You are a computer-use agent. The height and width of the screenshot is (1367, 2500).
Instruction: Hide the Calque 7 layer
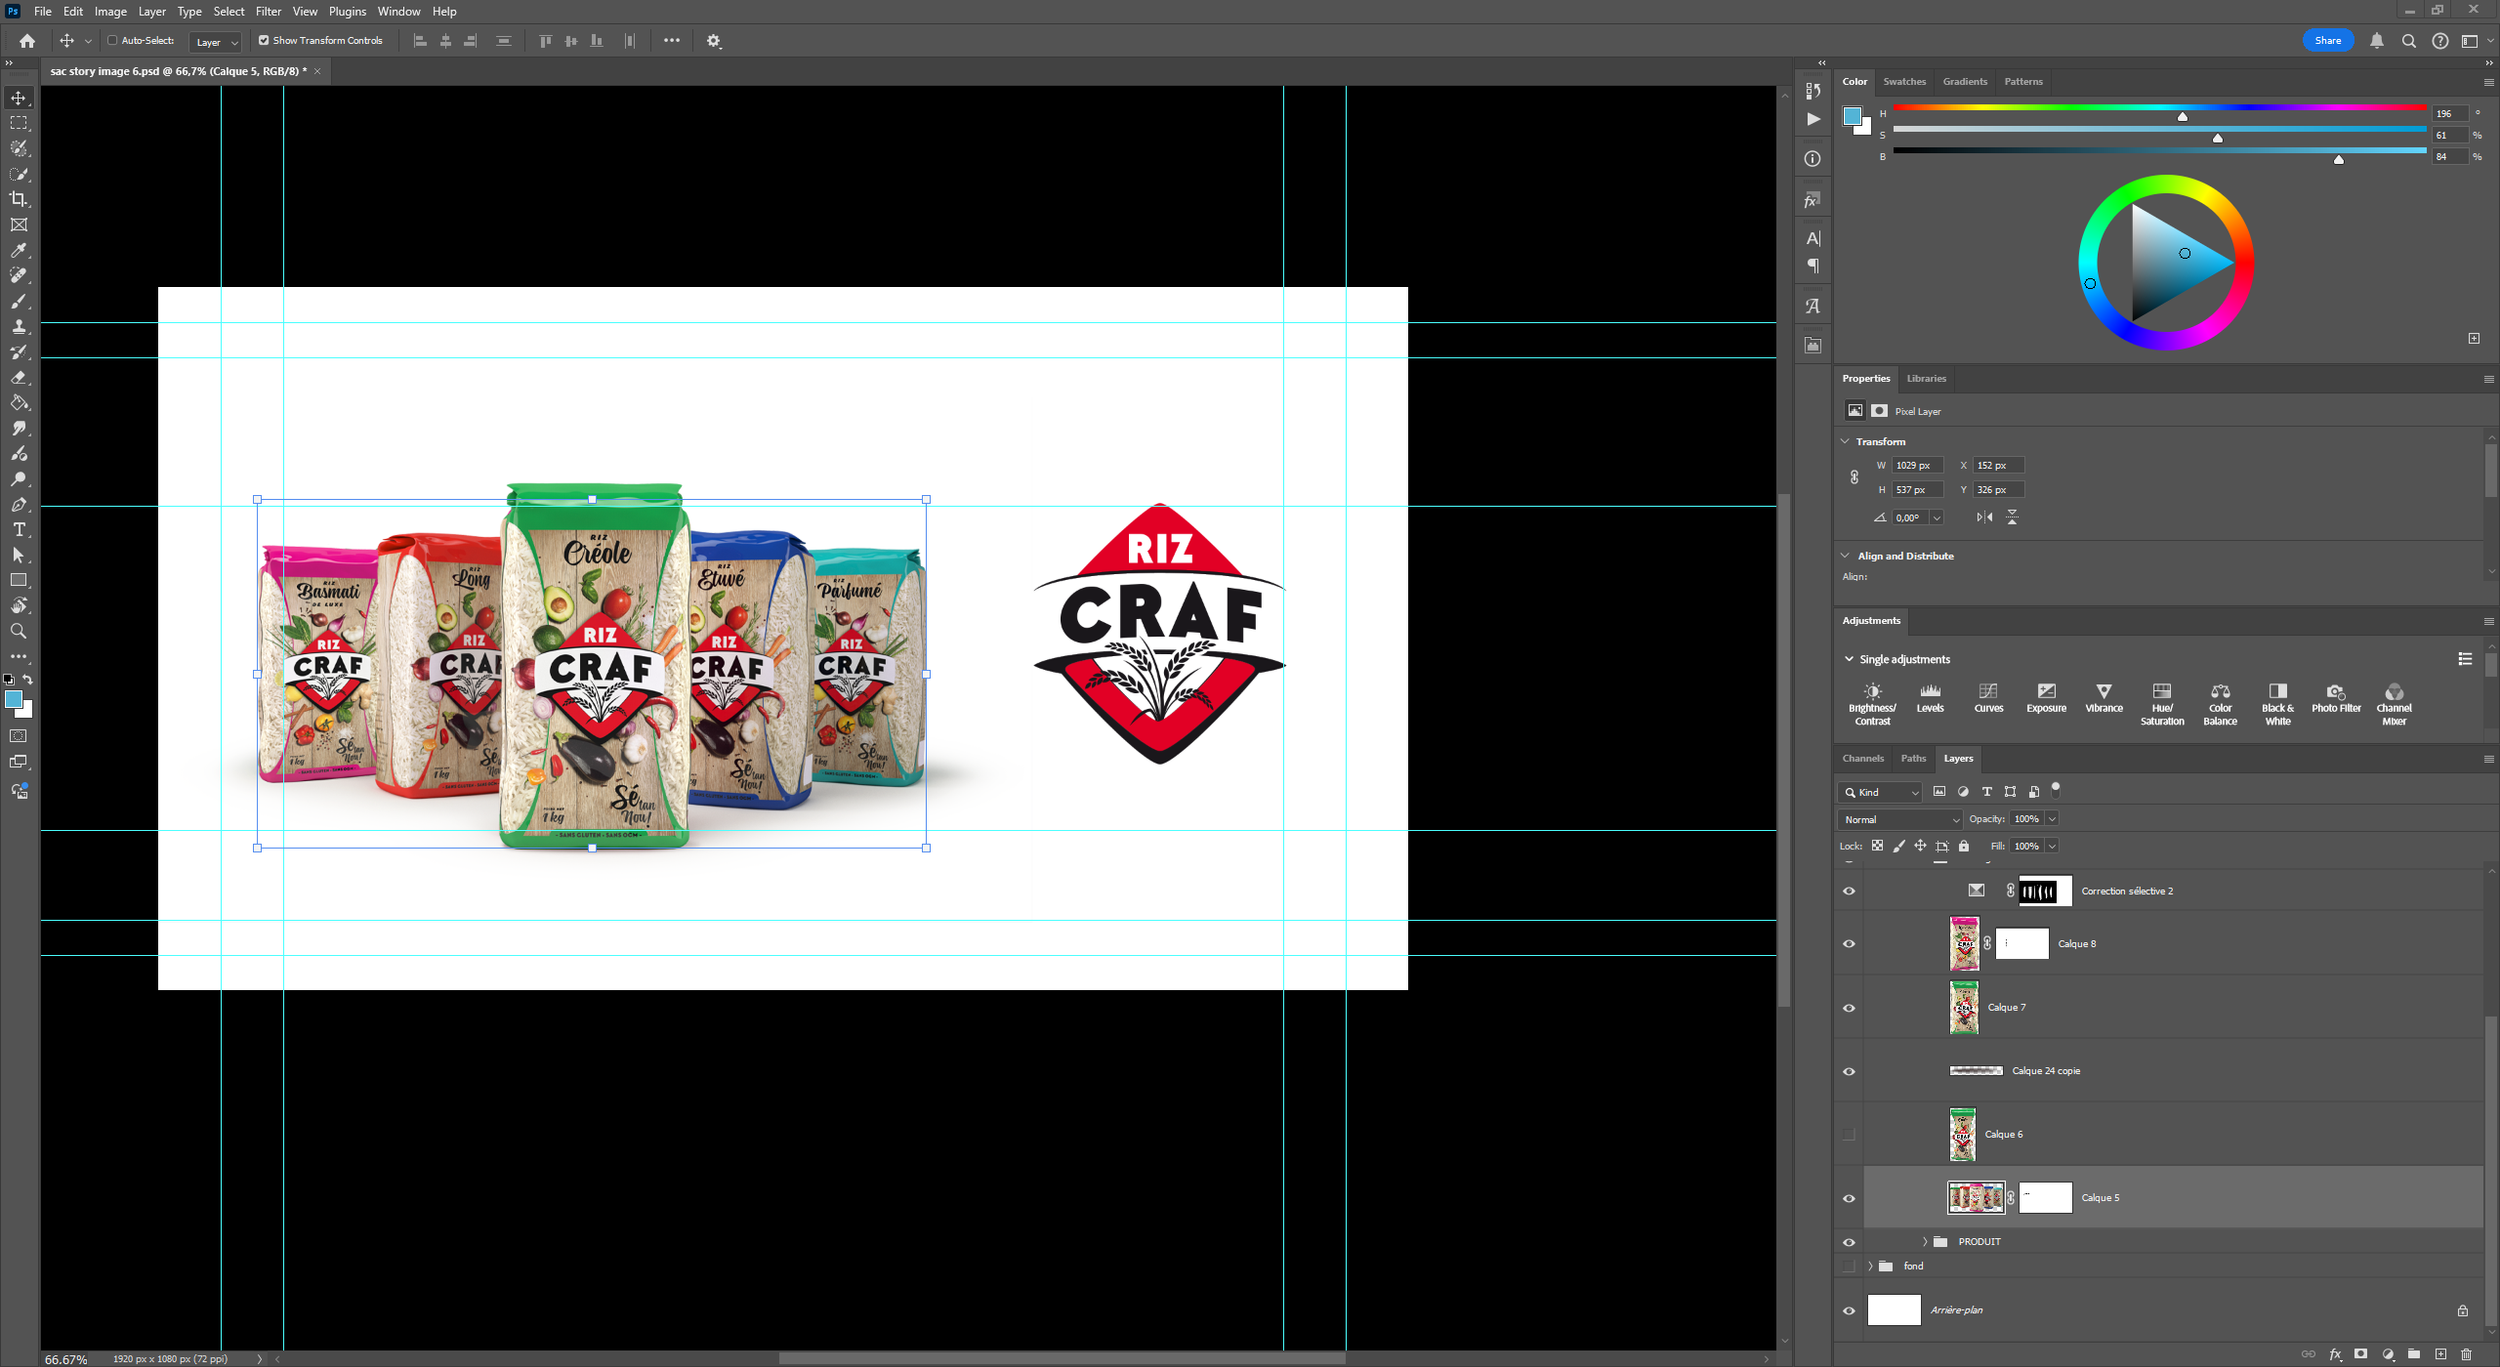pos(1849,1008)
